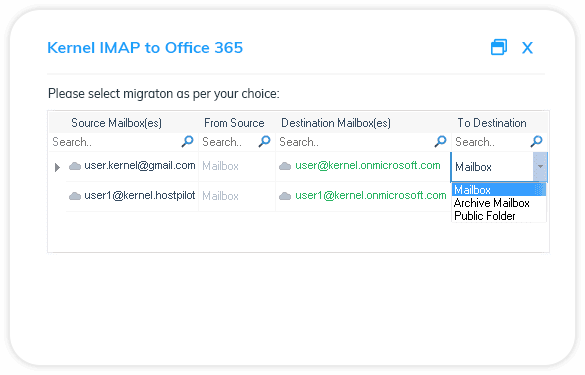Close the Kernel IMAP dialog

tap(527, 48)
